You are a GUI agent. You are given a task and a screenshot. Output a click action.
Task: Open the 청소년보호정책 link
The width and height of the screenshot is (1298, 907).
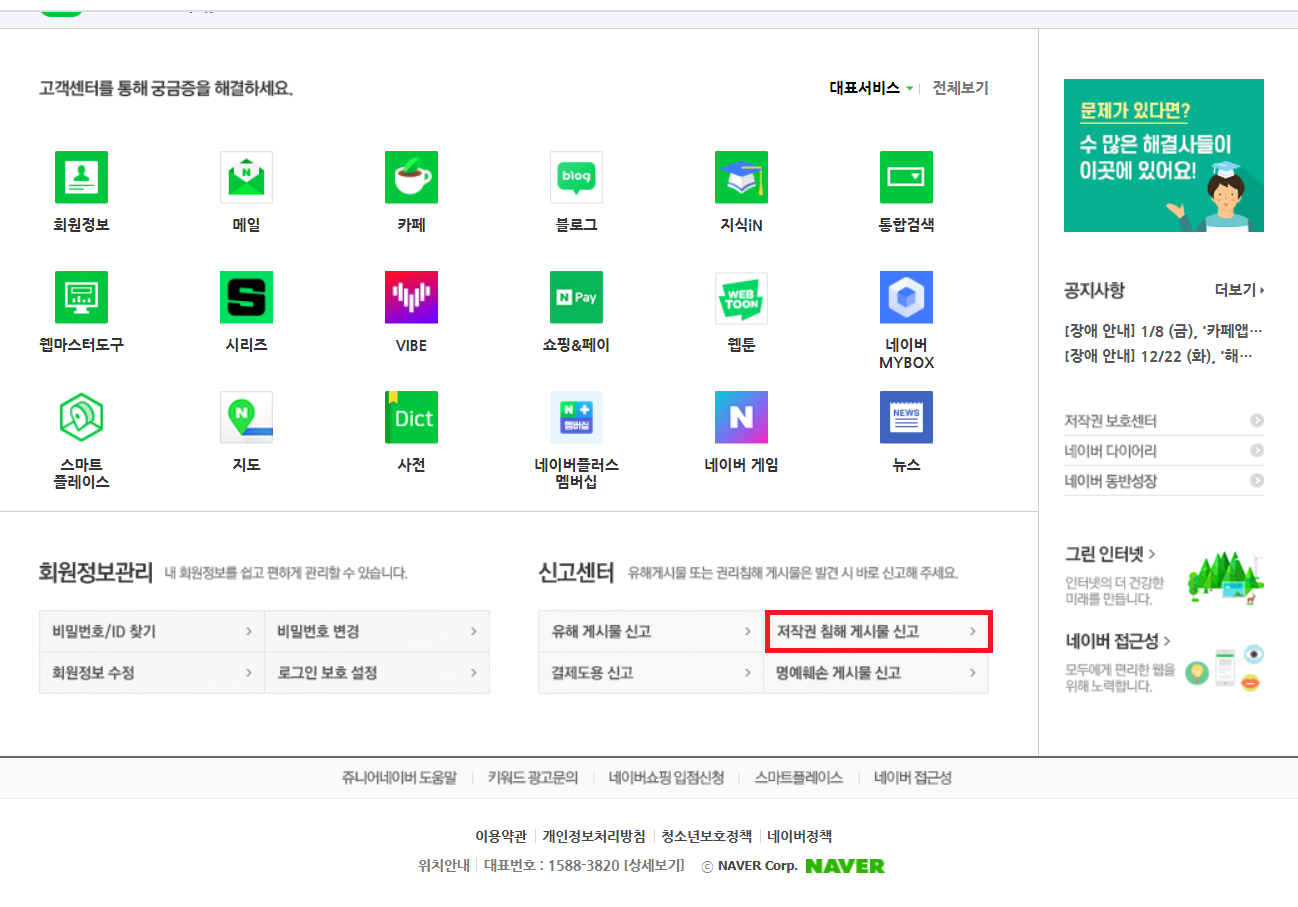[x=707, y=836]
